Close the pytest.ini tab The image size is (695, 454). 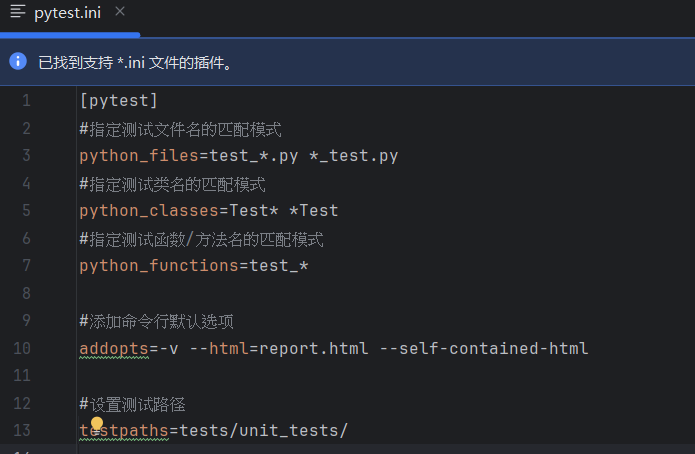coord(120,12)
